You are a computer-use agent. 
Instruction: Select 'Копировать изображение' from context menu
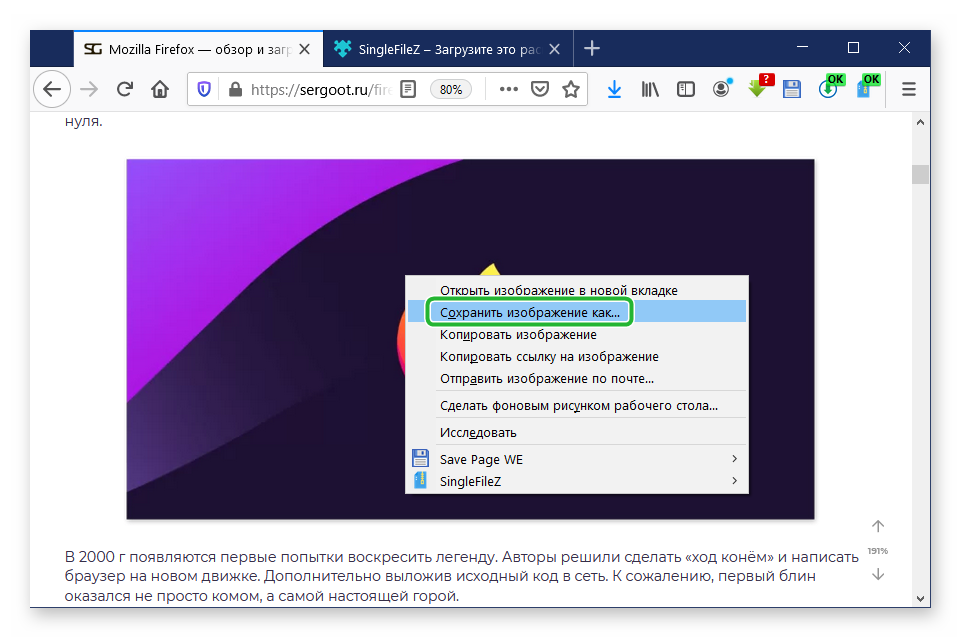tap(518, 335)
